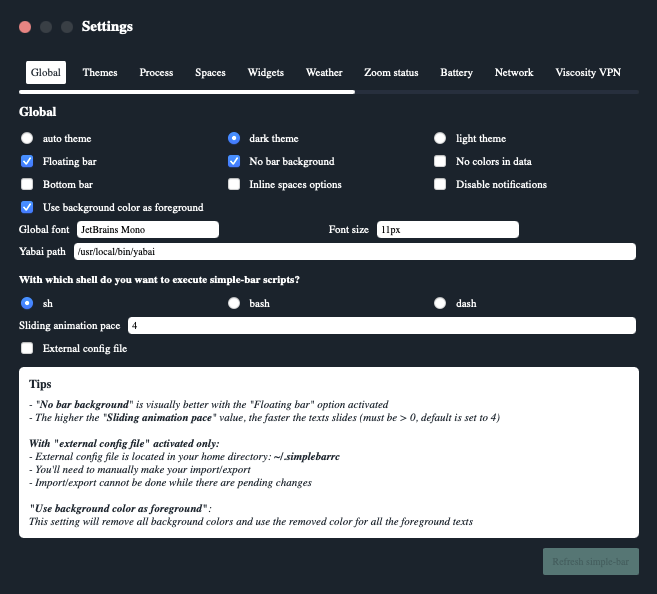The width and height of the screenshot is (657, 594).
Task: Check Inline spaces options
Action: click(x=234, y=184)
